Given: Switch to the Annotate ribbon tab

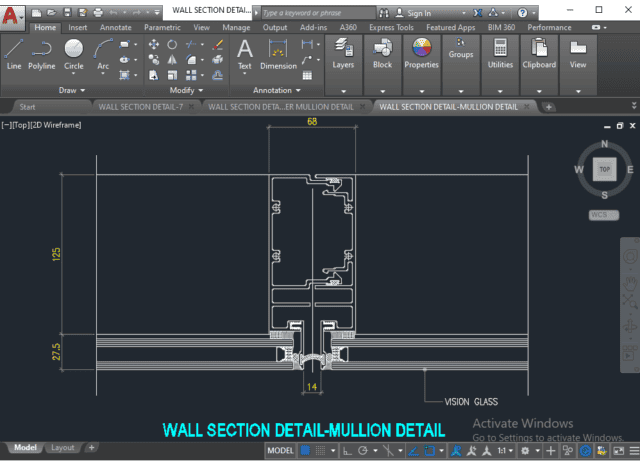Looking at the screenshot, I should pos(115,28).
